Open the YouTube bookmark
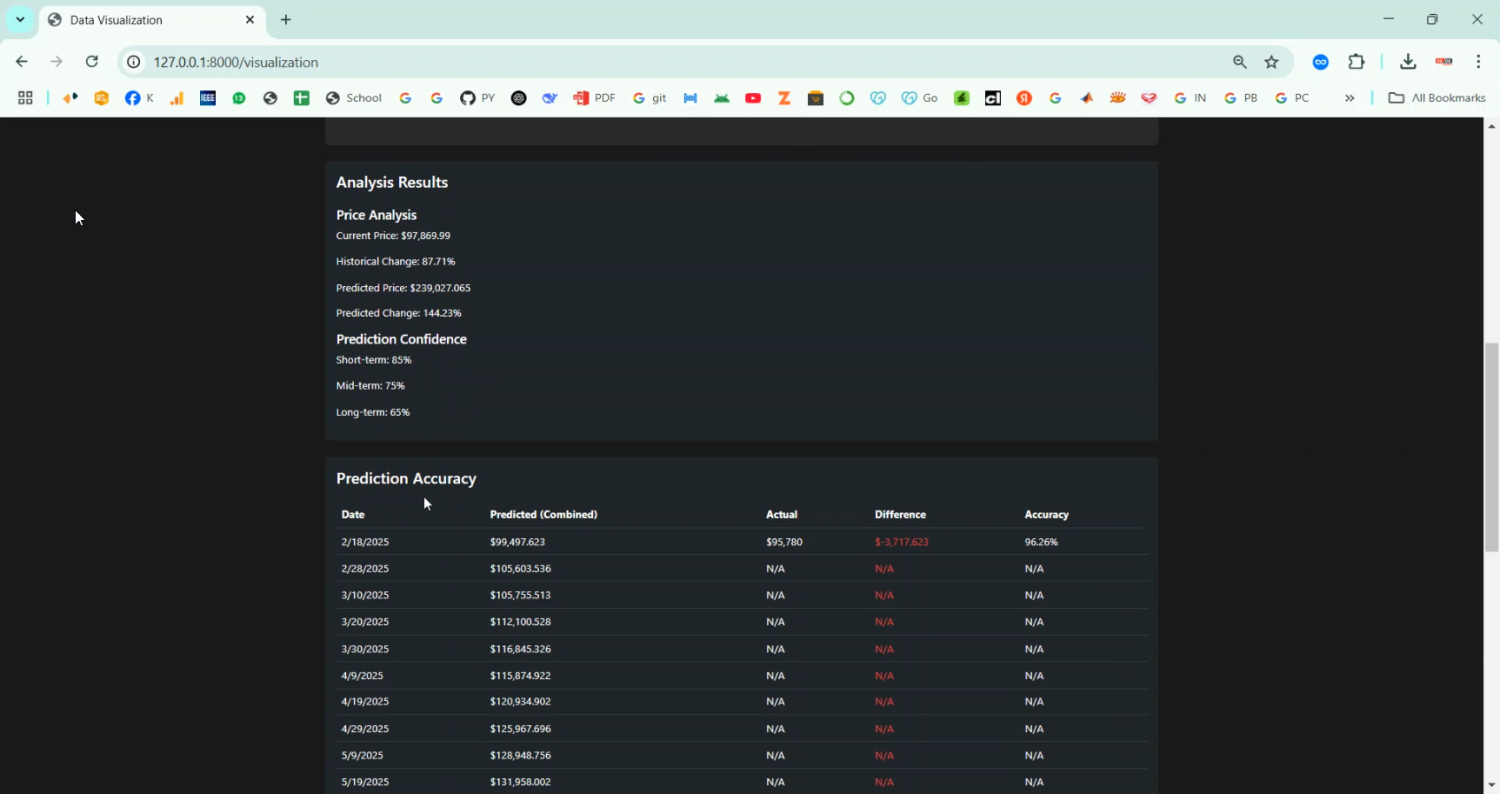Viewport: 1500px width, 794px height. point(753,98)
